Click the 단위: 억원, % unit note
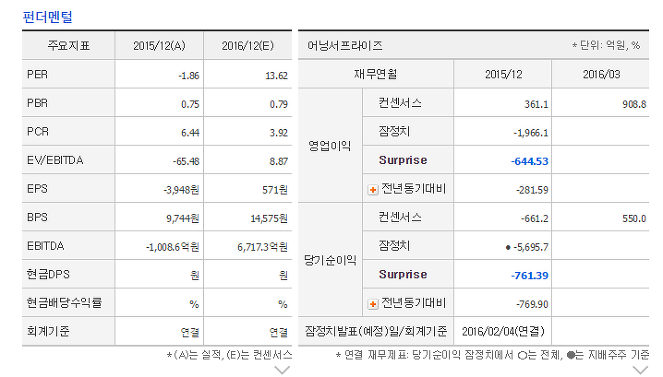This screenshot has width=663, height=377. pos(606,45)
